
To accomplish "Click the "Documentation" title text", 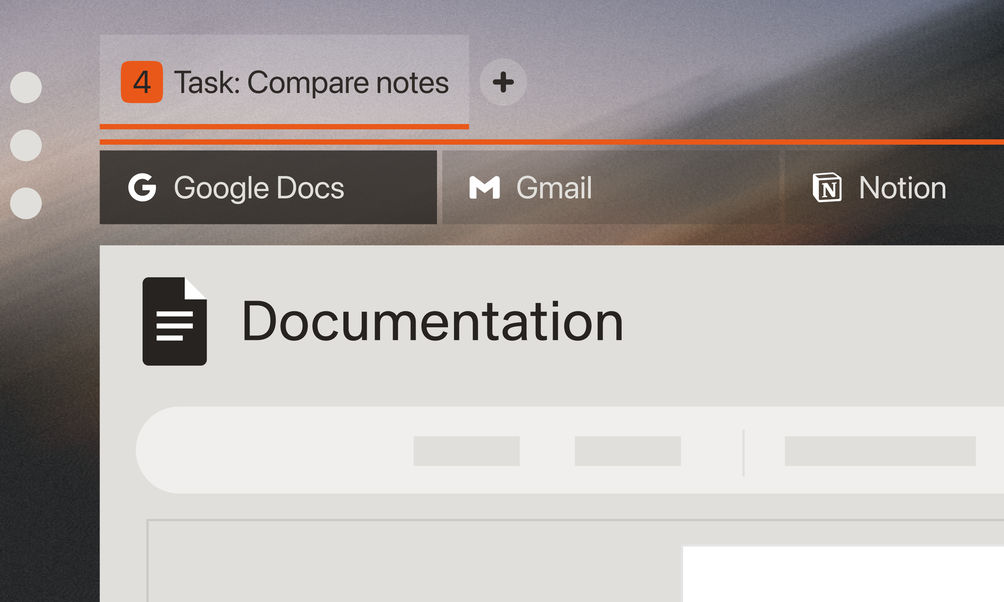I will tap(432, 321).
